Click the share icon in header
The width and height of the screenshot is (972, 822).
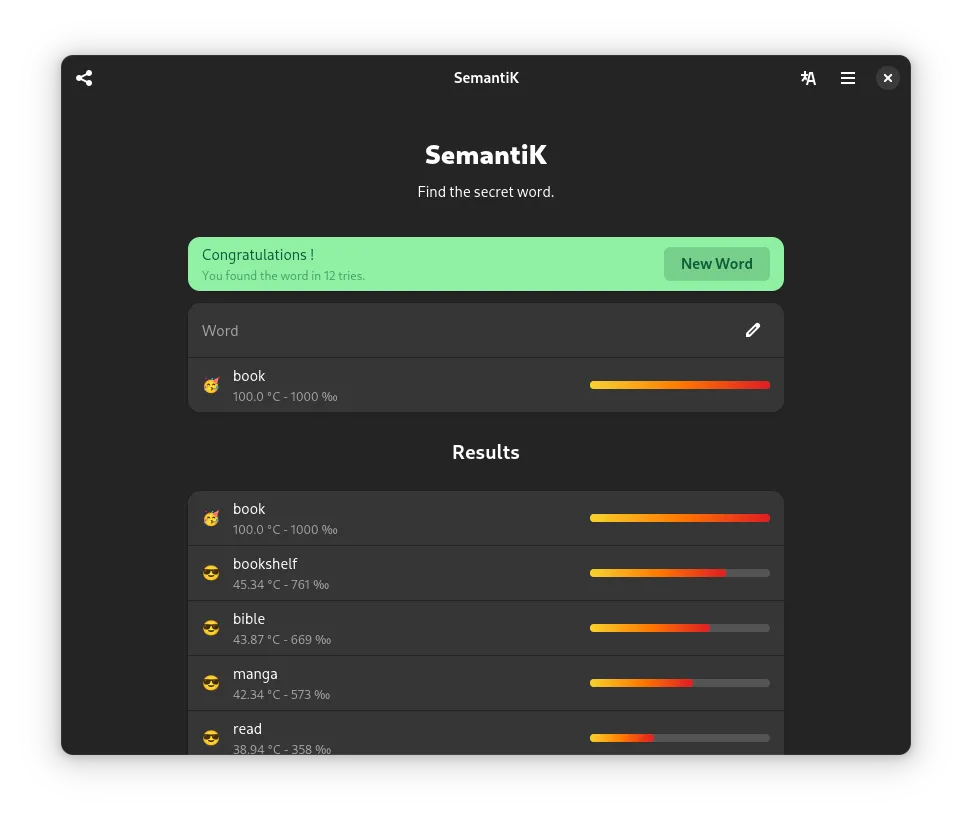click(x=84, y=78)
